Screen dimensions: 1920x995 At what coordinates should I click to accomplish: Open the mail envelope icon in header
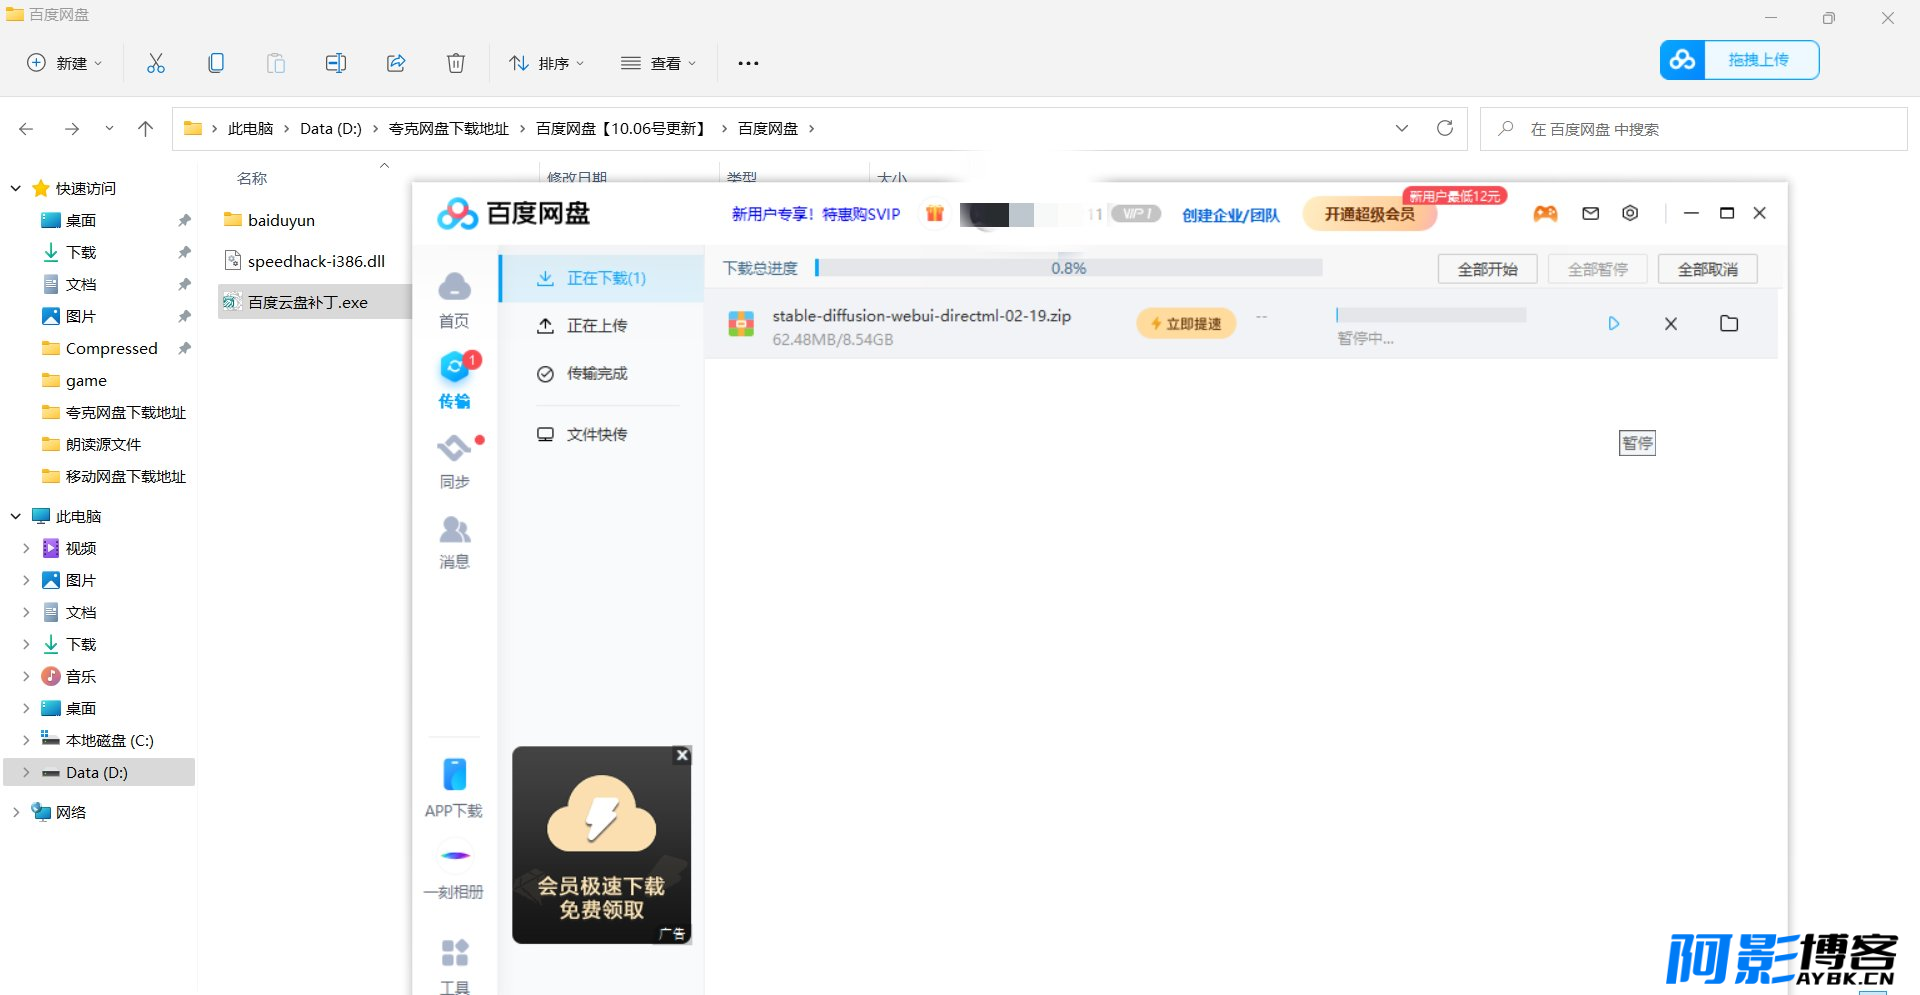(1591, 213)
